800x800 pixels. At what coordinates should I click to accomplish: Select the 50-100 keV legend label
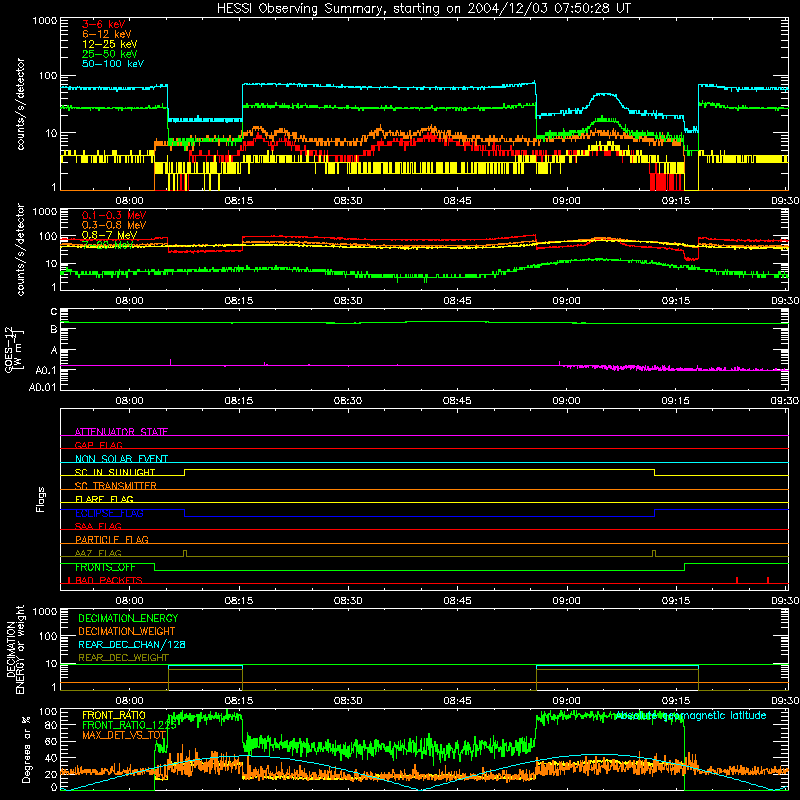(112, 63)
